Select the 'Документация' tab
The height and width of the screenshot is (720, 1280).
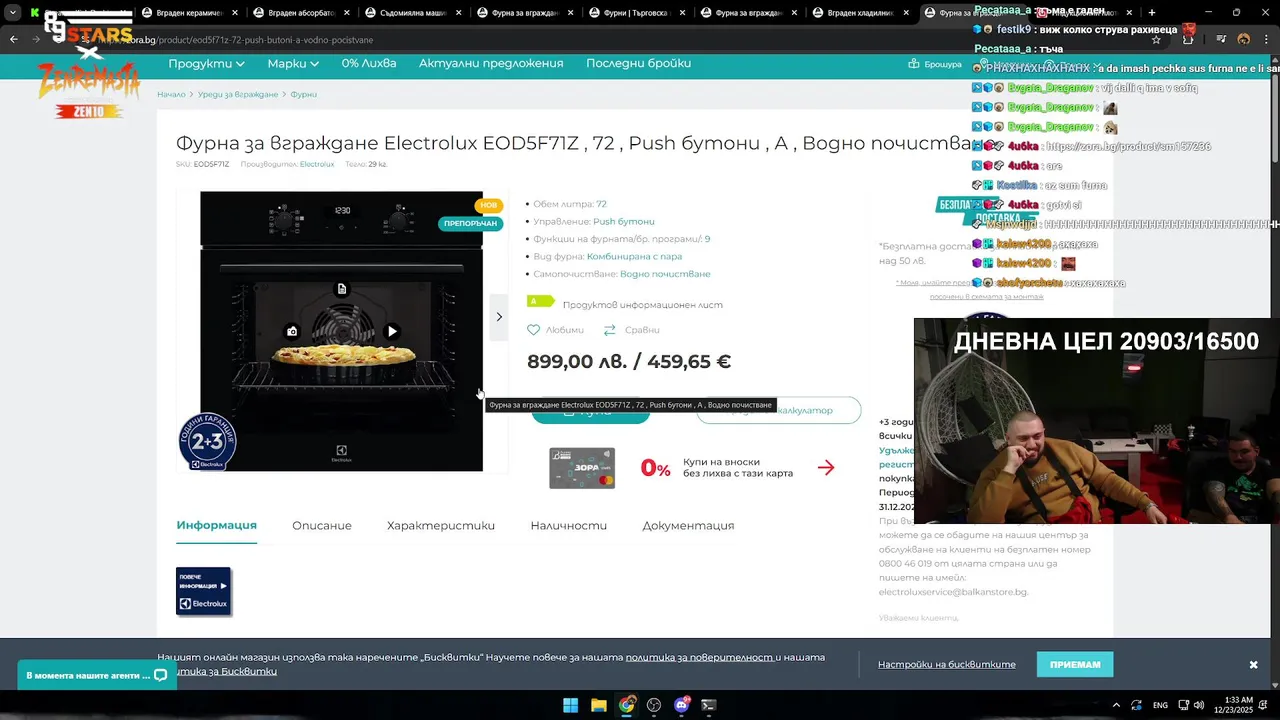point(688,525)
